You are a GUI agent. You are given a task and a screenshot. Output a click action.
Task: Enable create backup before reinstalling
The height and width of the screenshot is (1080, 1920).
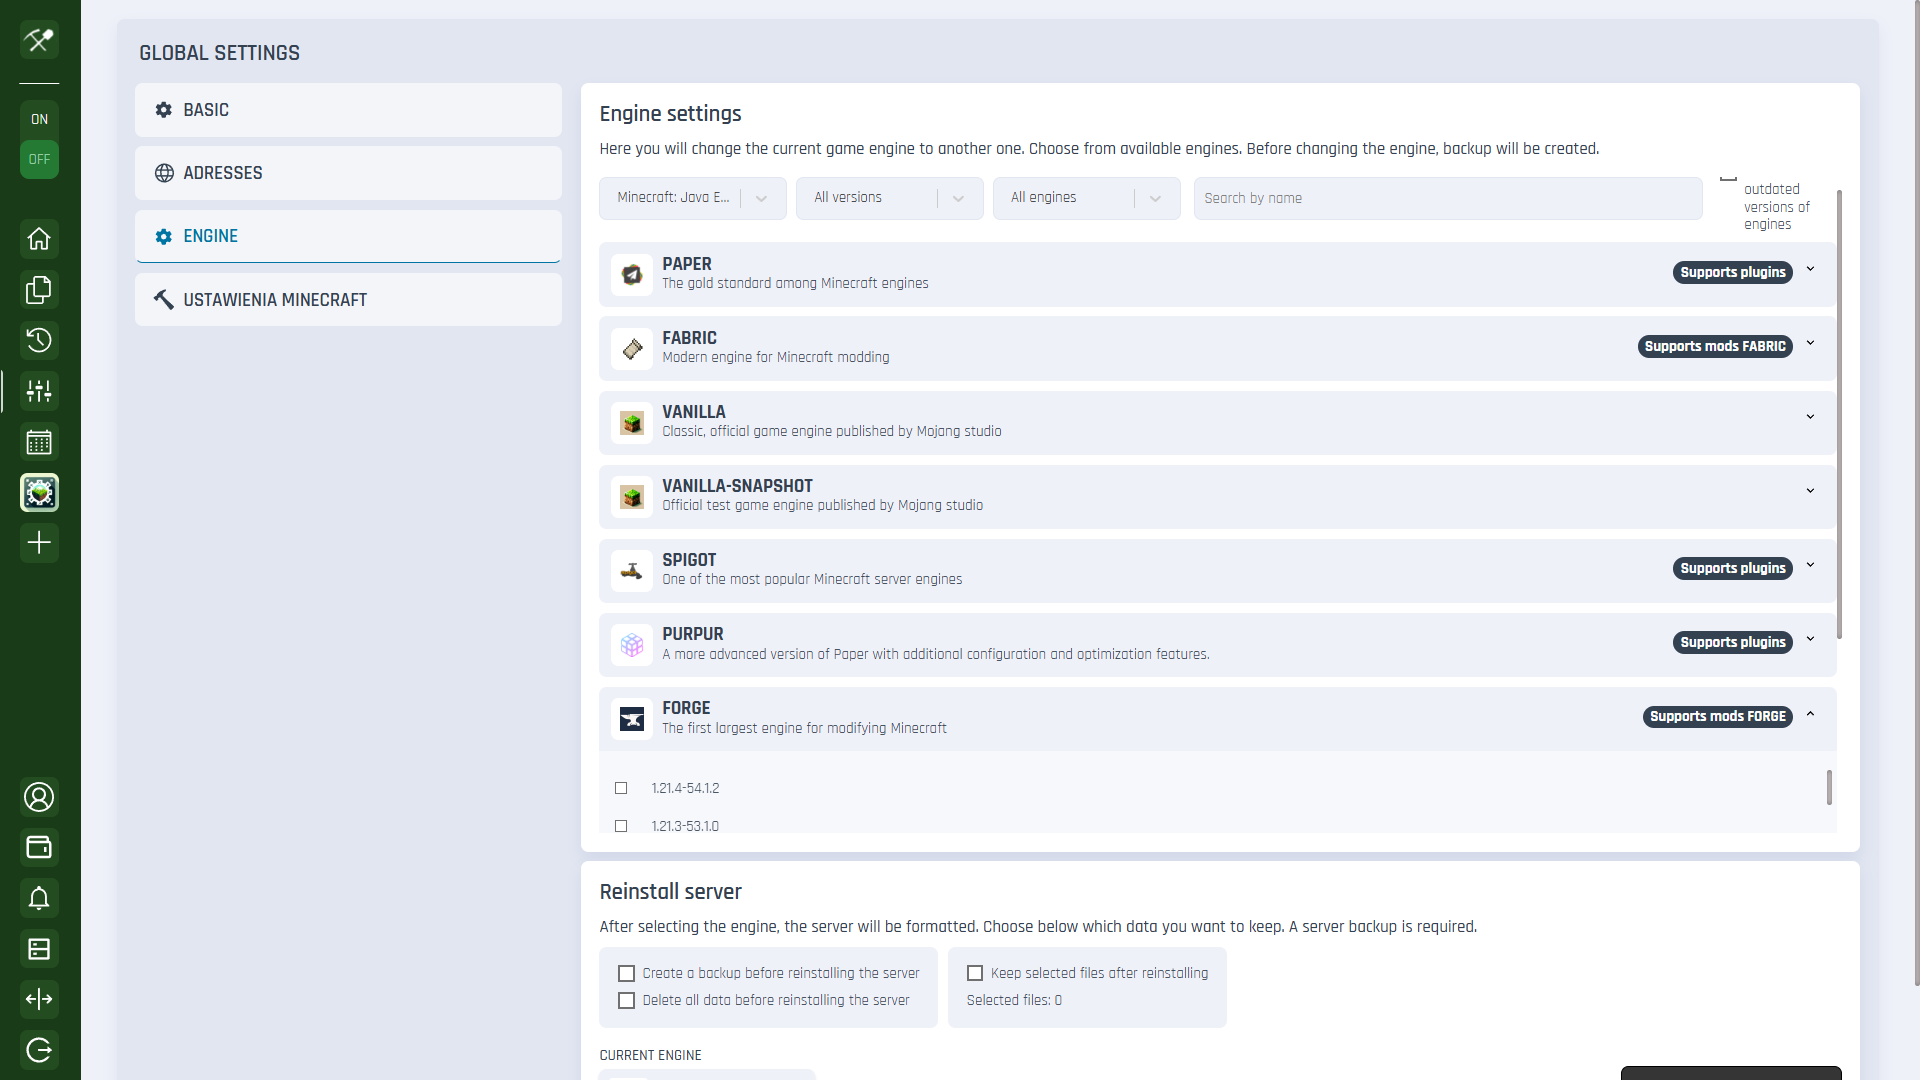click(x=627, y=973)
